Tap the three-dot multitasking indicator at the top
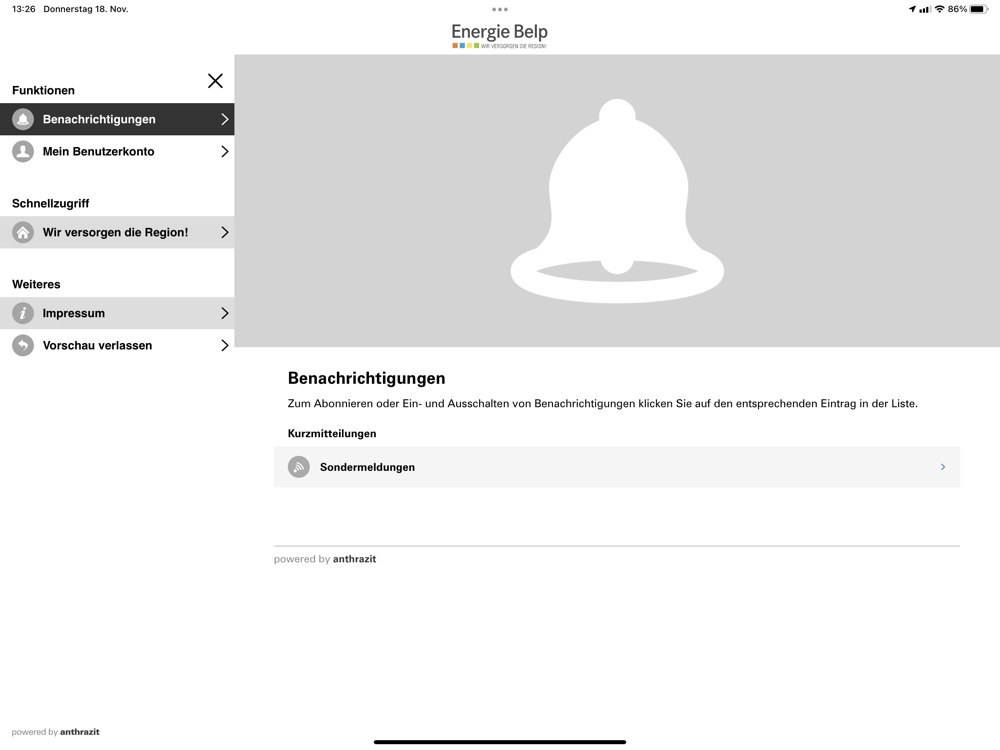The image size is (1000, 750). click(x=500, y=10)
